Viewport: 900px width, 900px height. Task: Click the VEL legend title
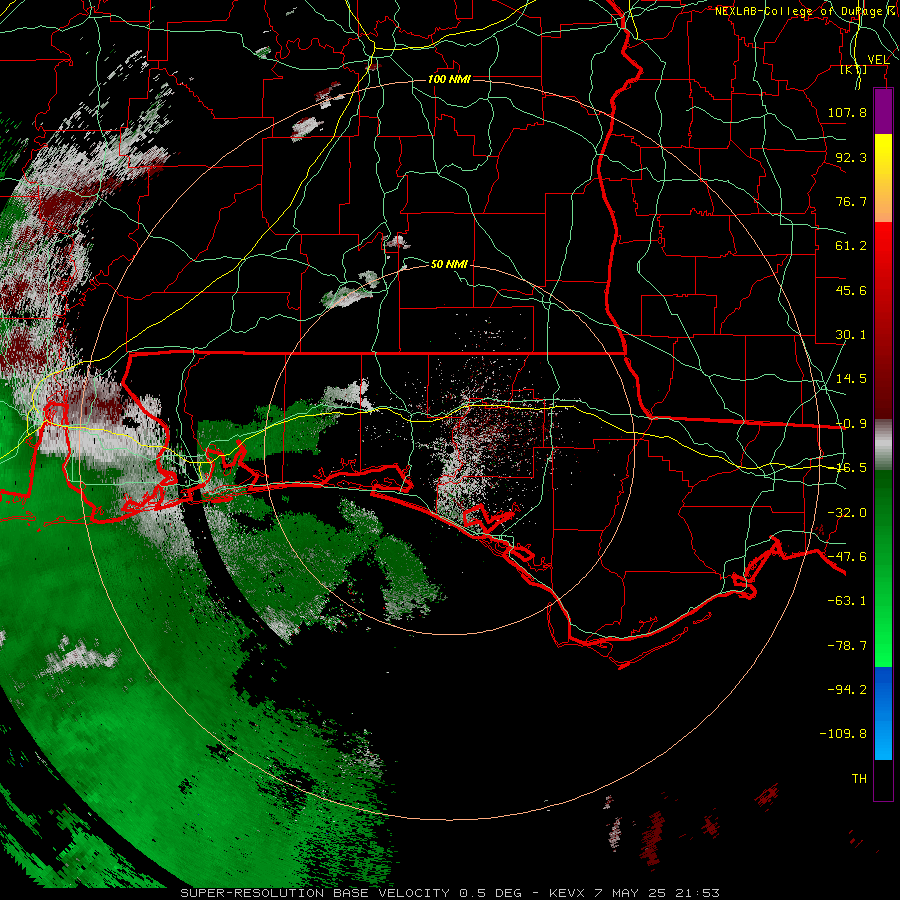click(x=878, y=60)
